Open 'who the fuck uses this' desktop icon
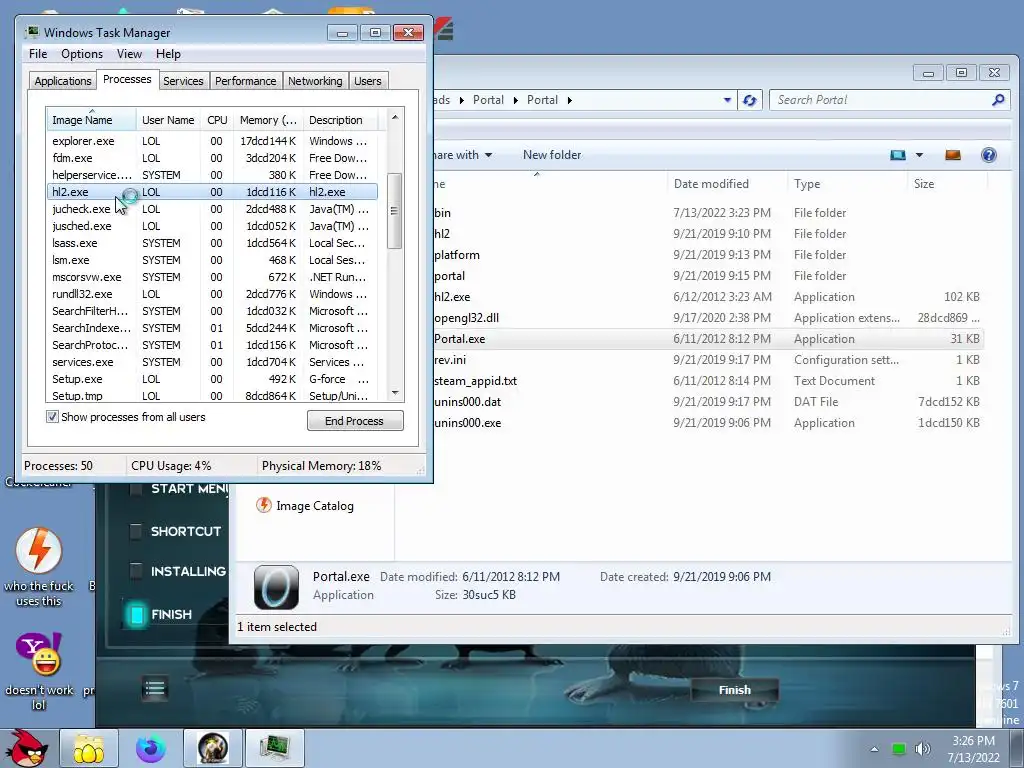This screenshot has width=1024, height=768. [39, 568]
